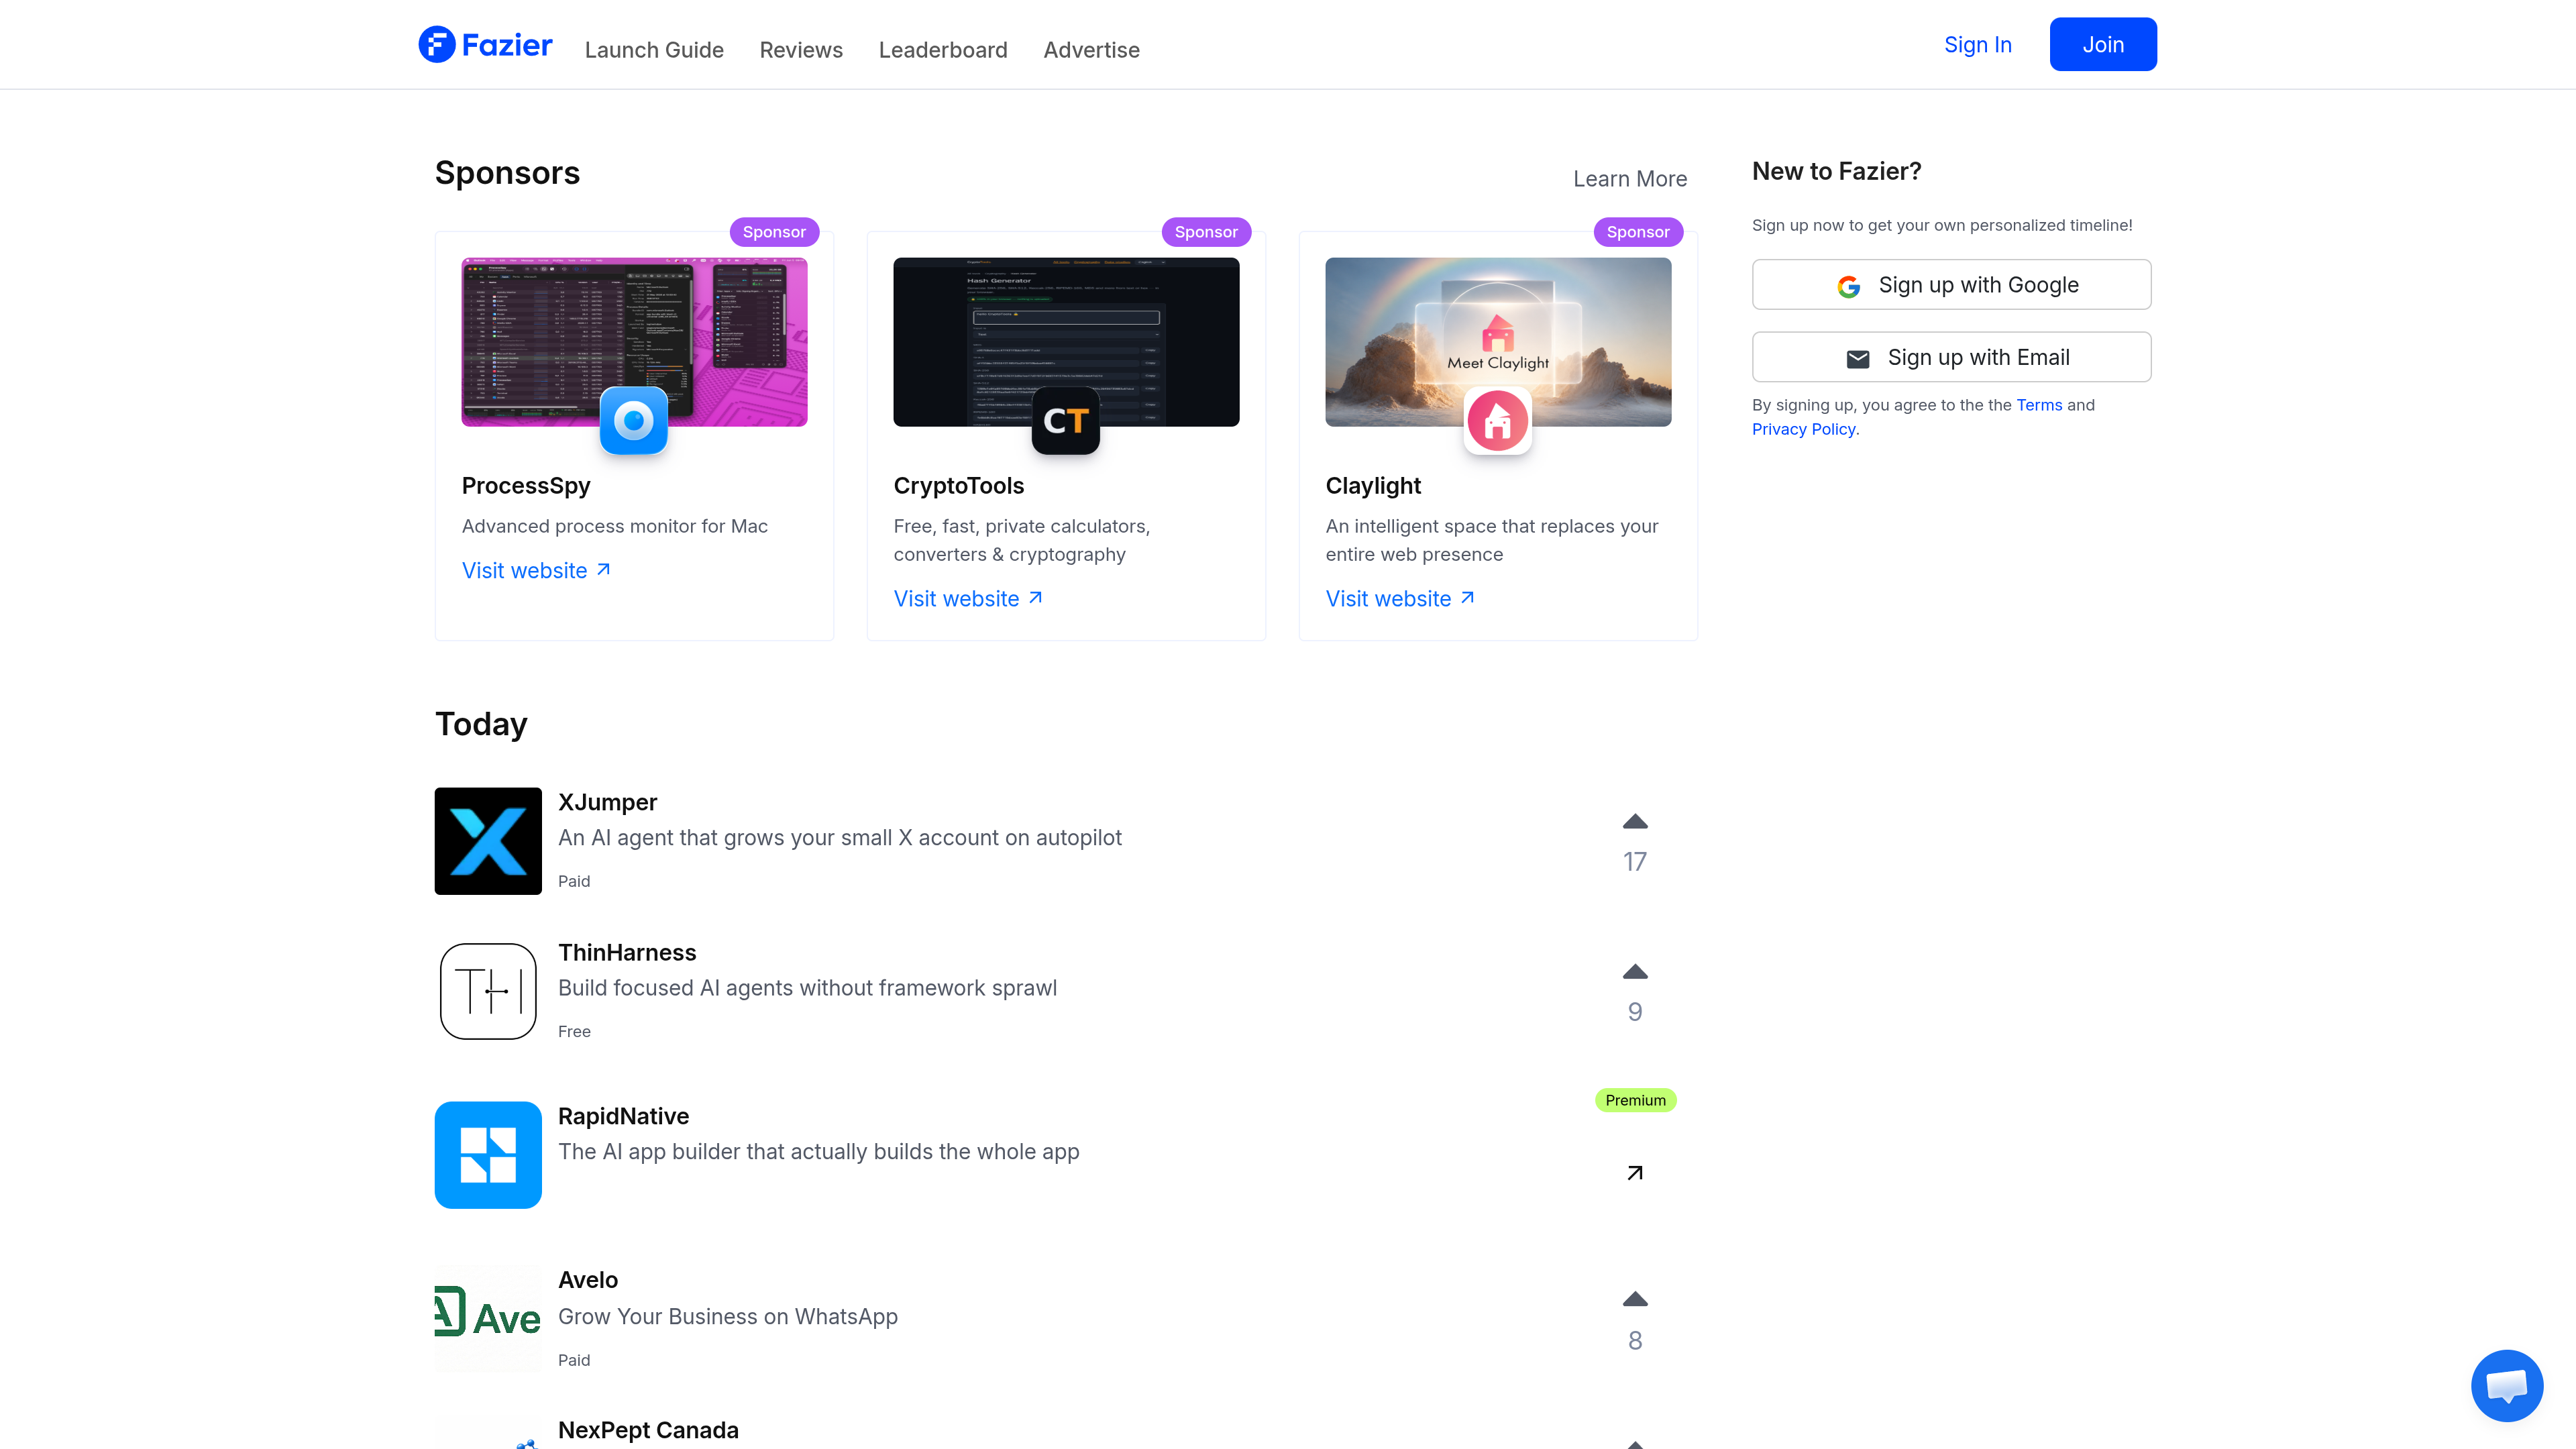Click the arrow icon beside Claylight's Visit website
Image resolution: width=2576 pixels, height=1449 pixels.
point(1467,598)
